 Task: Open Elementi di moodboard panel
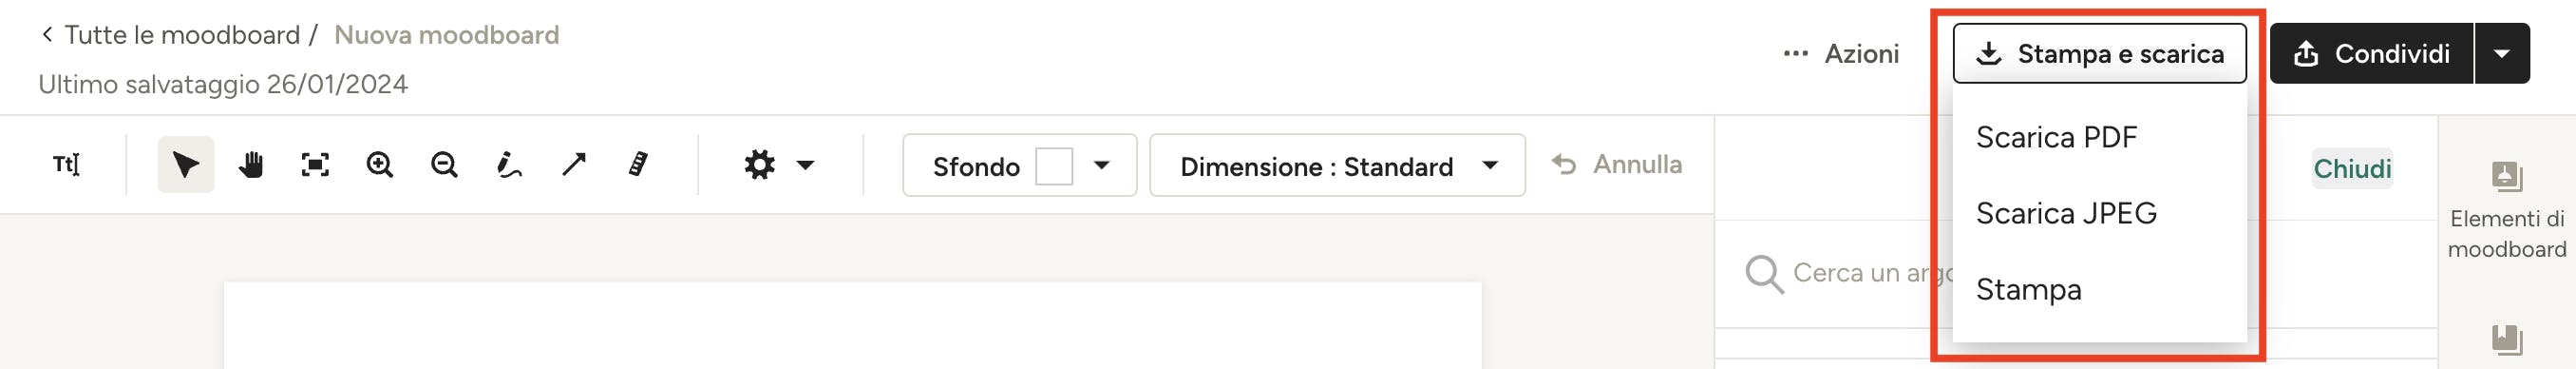coord(2506,211)
